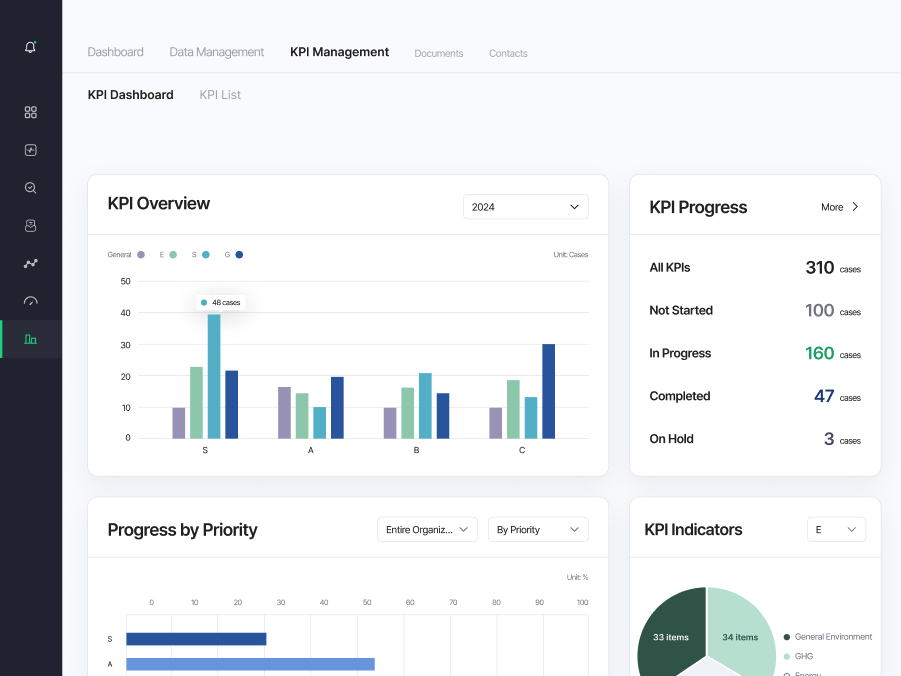Switch to the KPI List sub-tab
Viewport: 901px width, 676px height.
[x=220, y=95]
